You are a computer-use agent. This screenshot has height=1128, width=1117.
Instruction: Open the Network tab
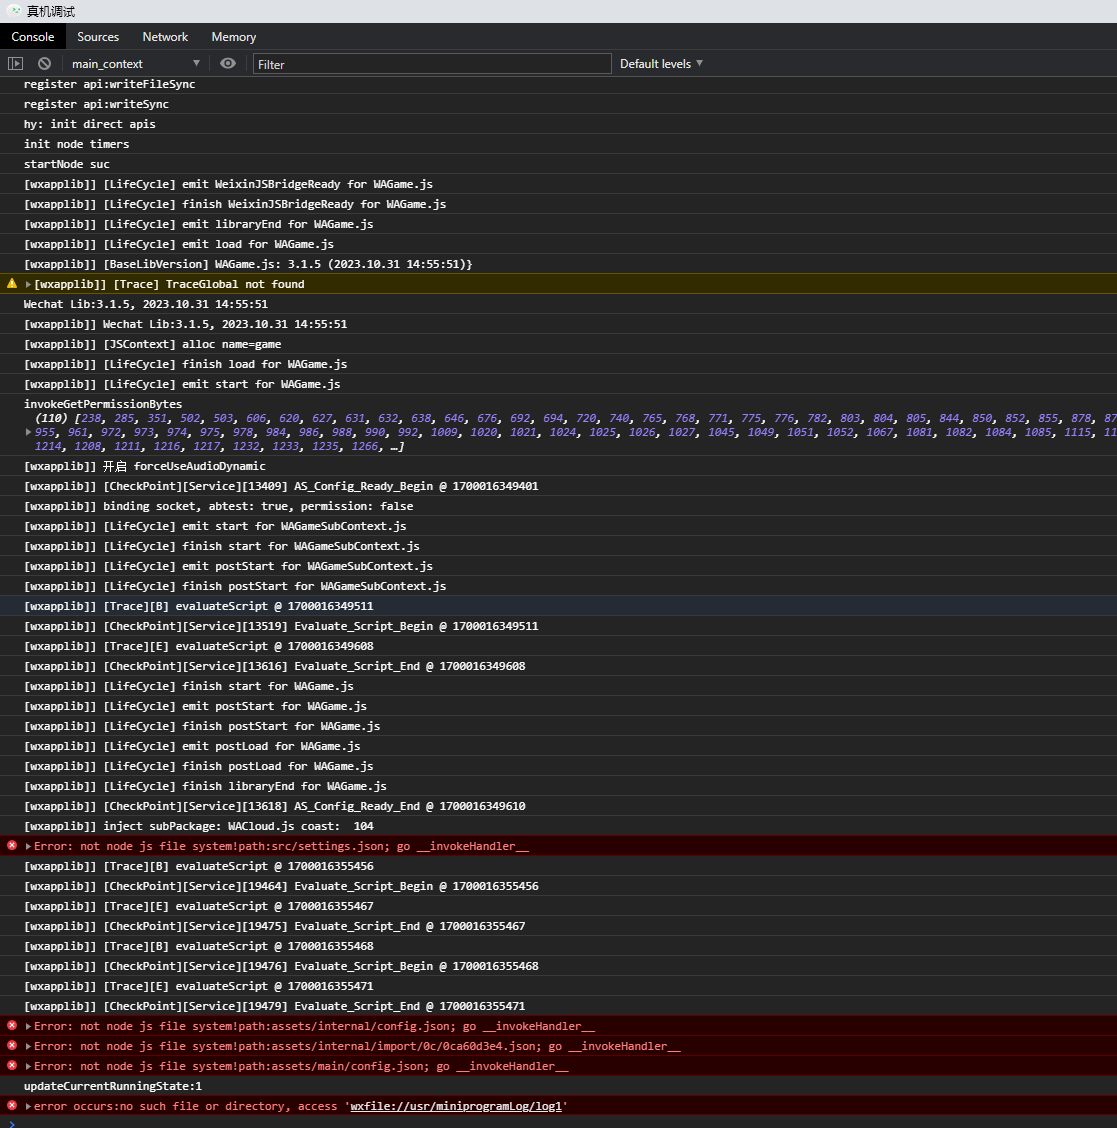[x=165, y=37]
